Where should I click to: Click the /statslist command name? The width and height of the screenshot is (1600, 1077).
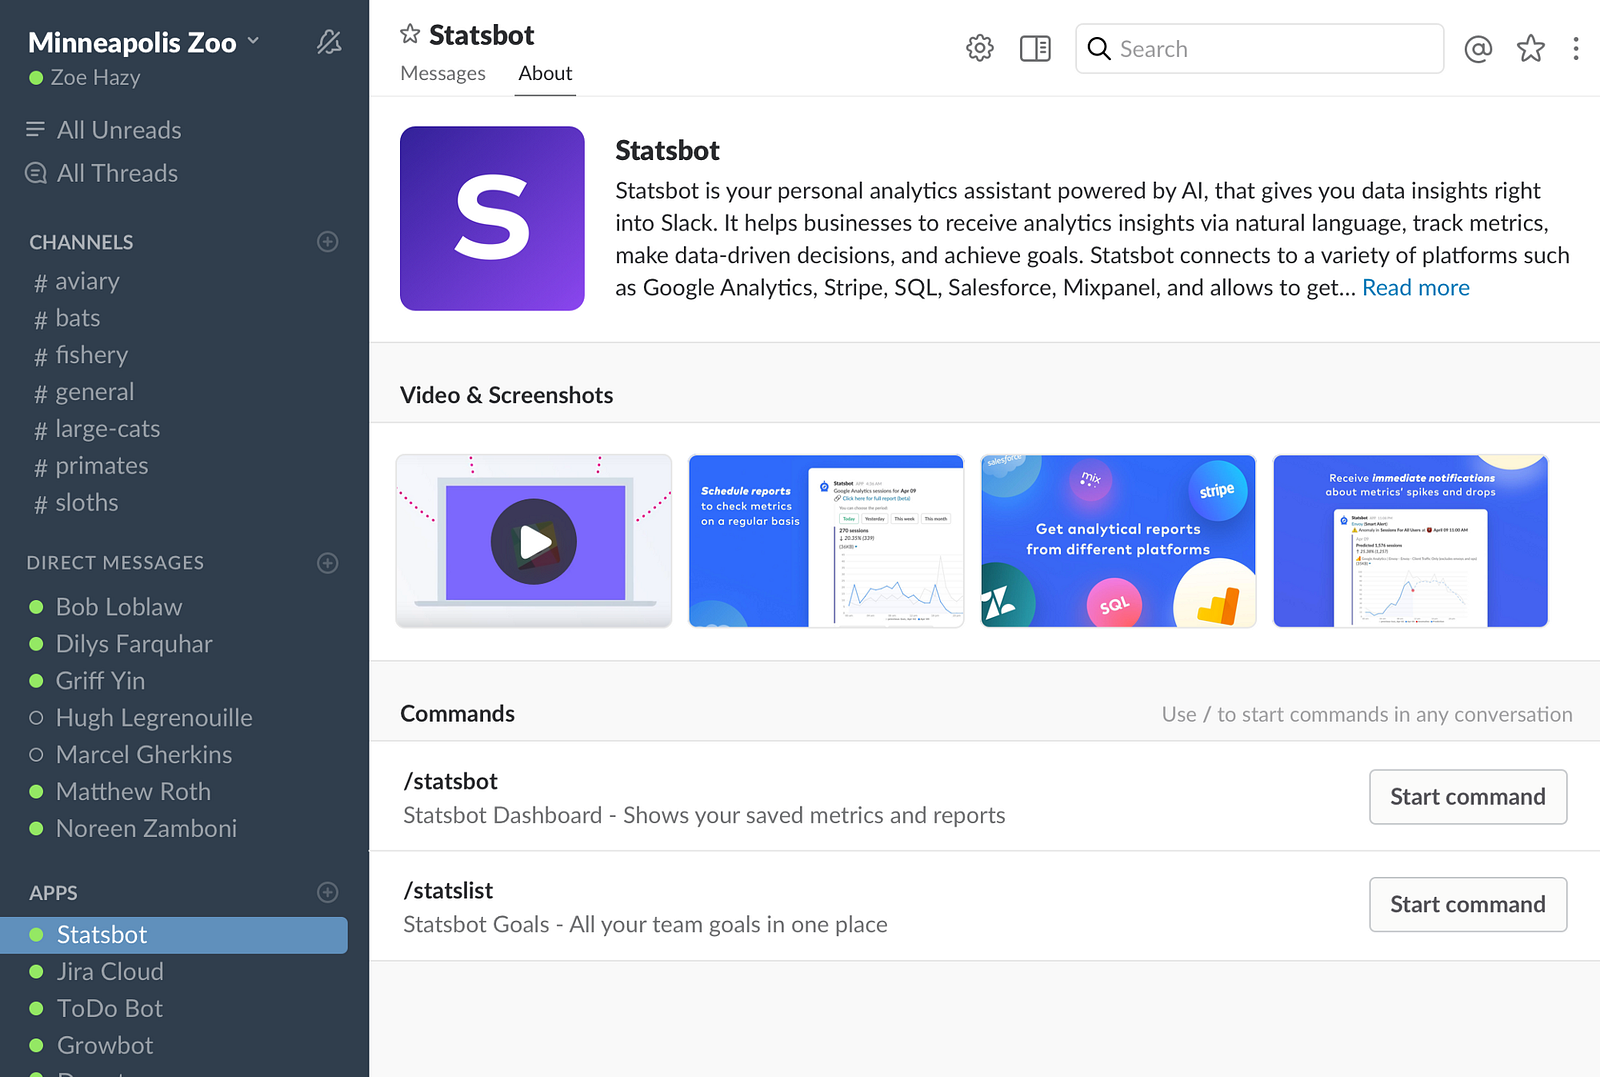tap(448, 891)
